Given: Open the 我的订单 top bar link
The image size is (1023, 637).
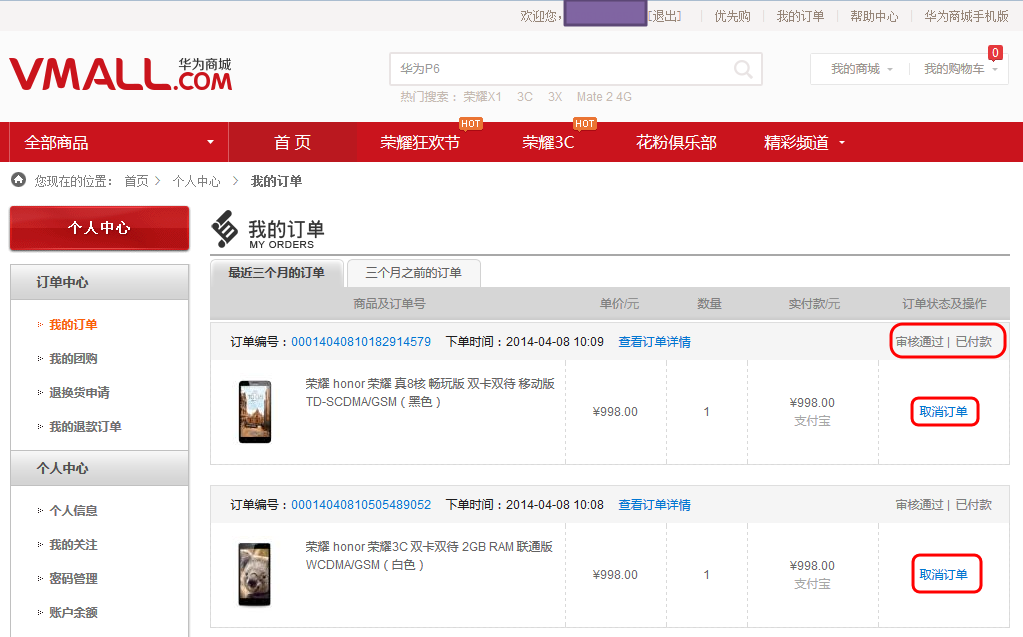Looking at the screenshot, I should 800,16.
